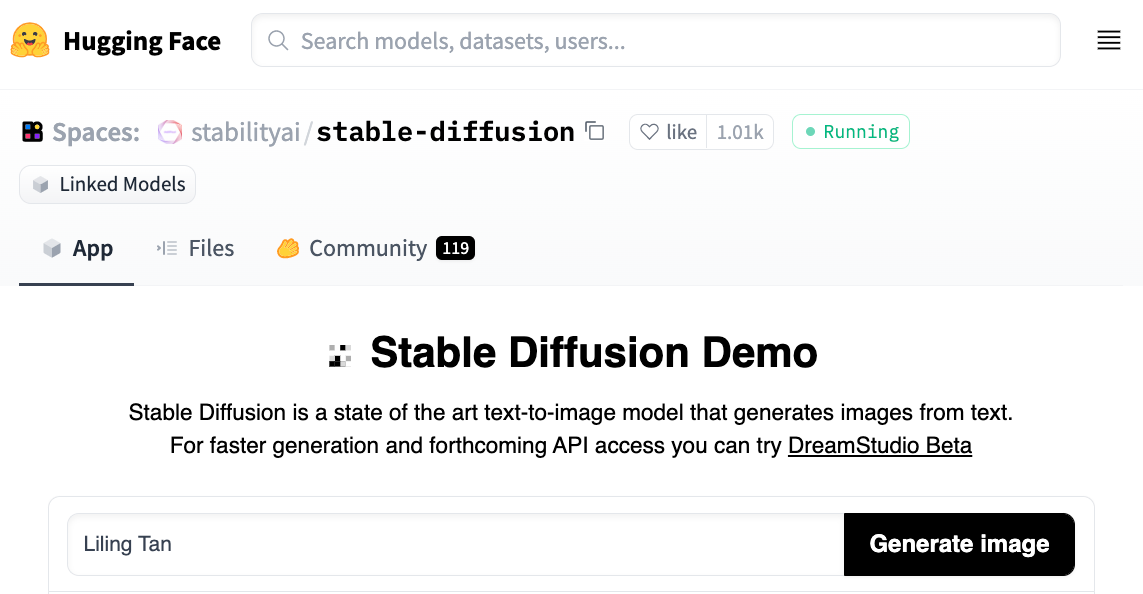Viewport: 1143px width, 594px height.
Task: Open the DreamStudio Beta link
Action: (880, 445)
